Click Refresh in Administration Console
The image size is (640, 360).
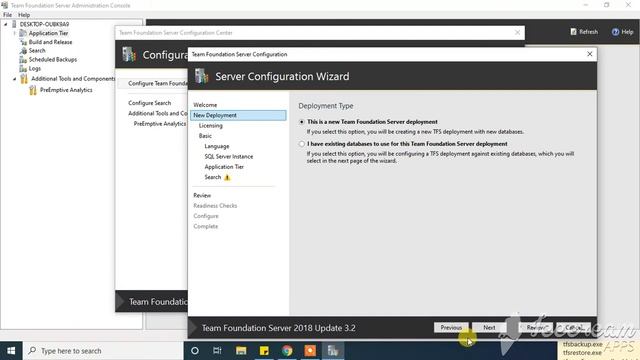tap(584, 31)
